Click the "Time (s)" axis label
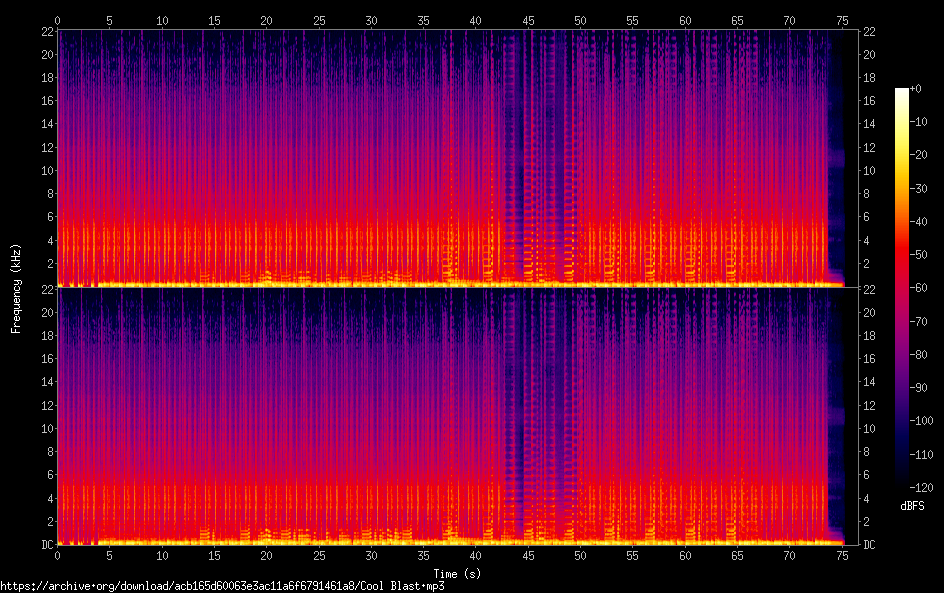Image resolution: width=944 pixels, height=593 pixels. 457,573
